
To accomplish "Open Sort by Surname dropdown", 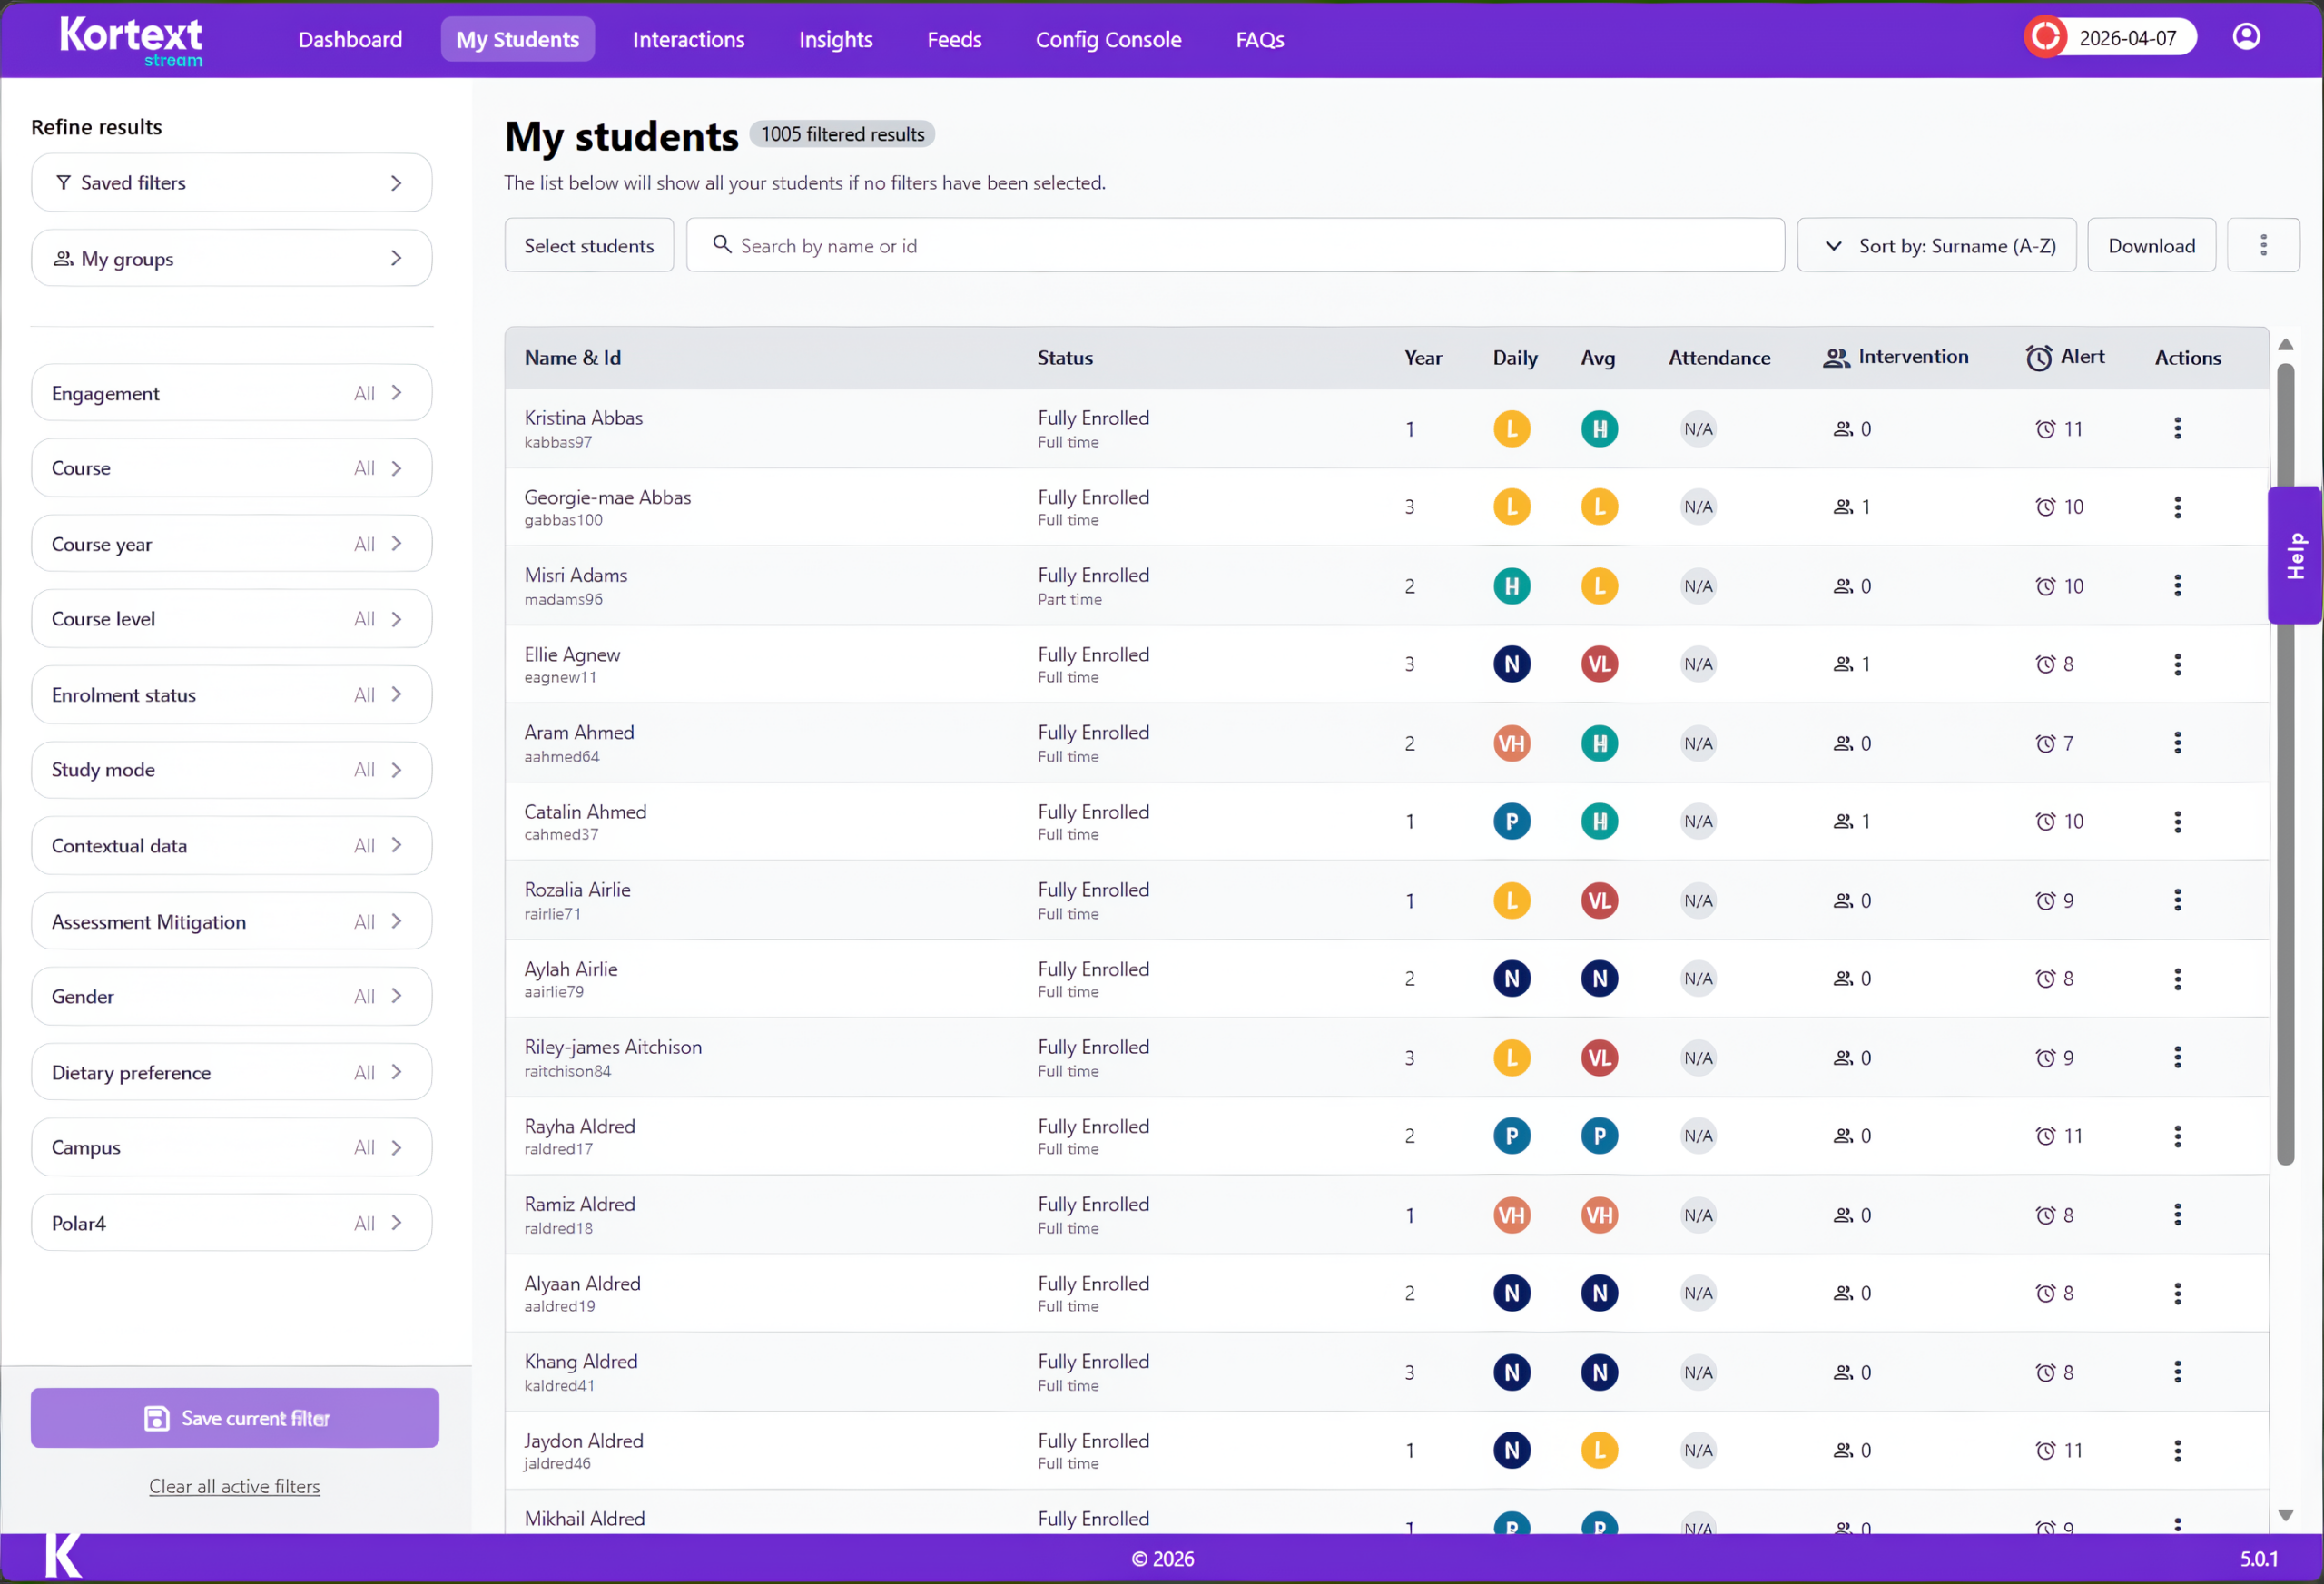I will (x=1936, y=245).
